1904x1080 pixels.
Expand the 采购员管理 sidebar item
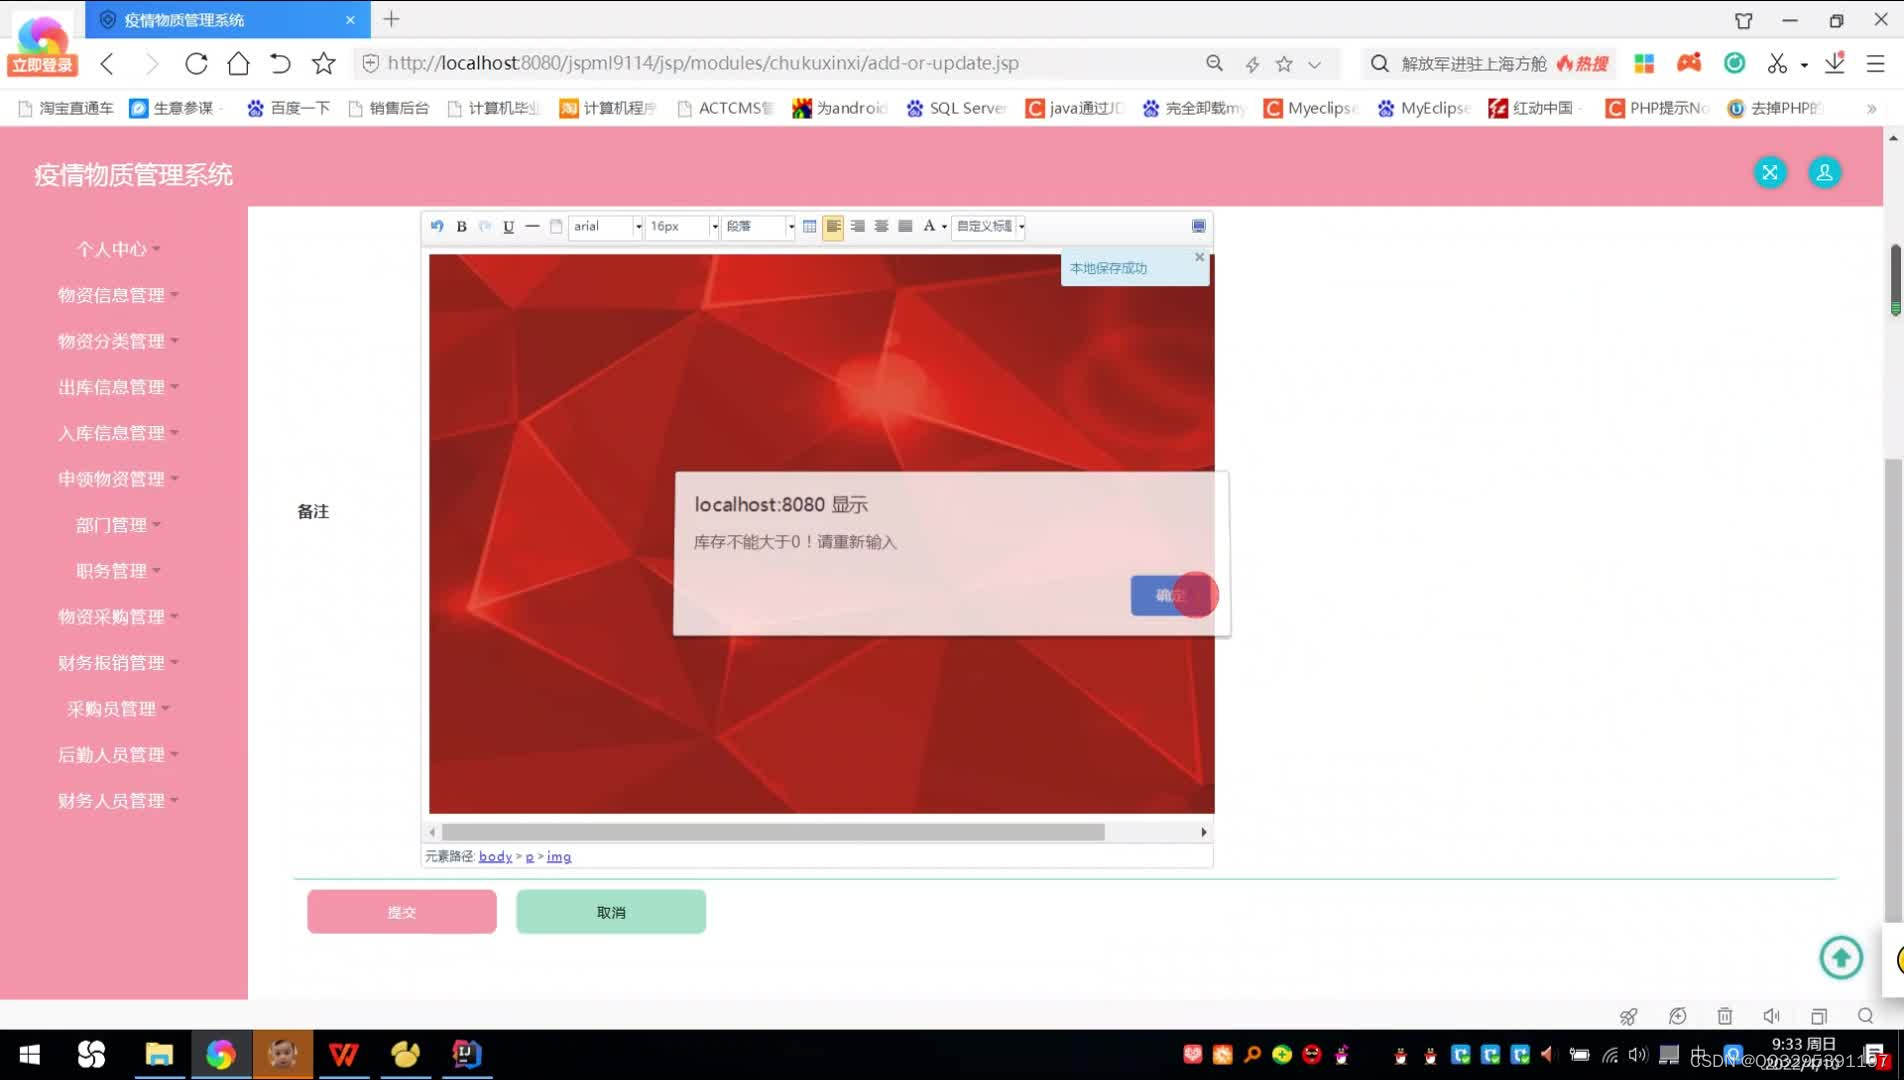pos(118,709)
